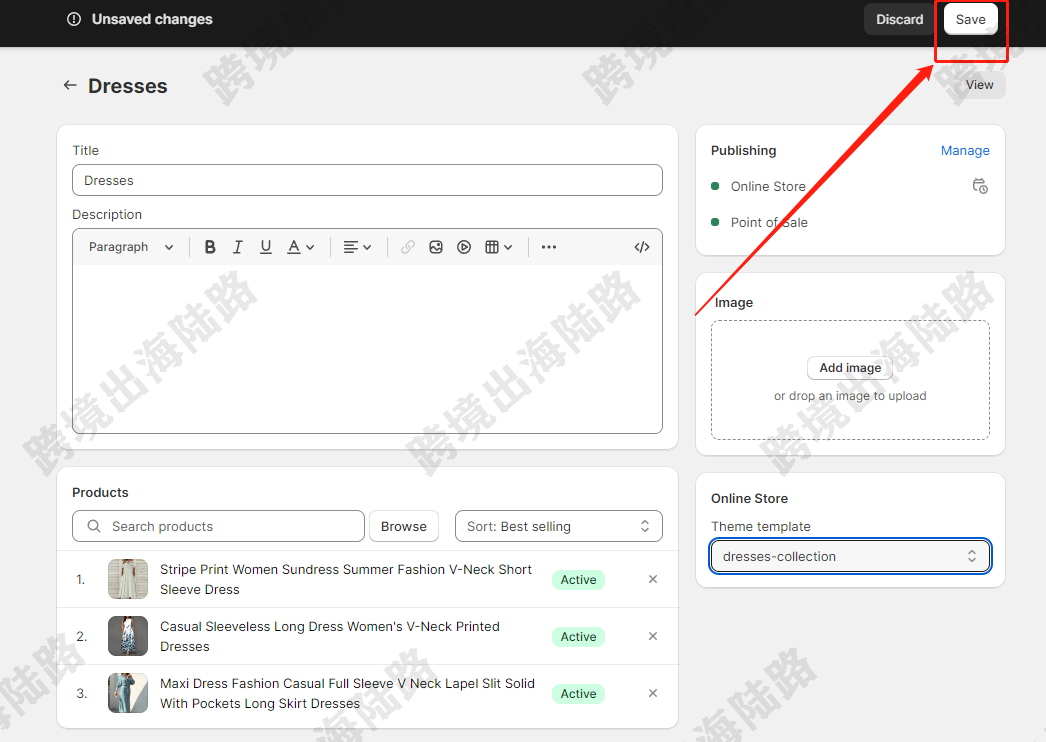The width and height of the screenshot is (1046, 742).
Task: Switch to HTML code view
Action: (x=642, y=247)
